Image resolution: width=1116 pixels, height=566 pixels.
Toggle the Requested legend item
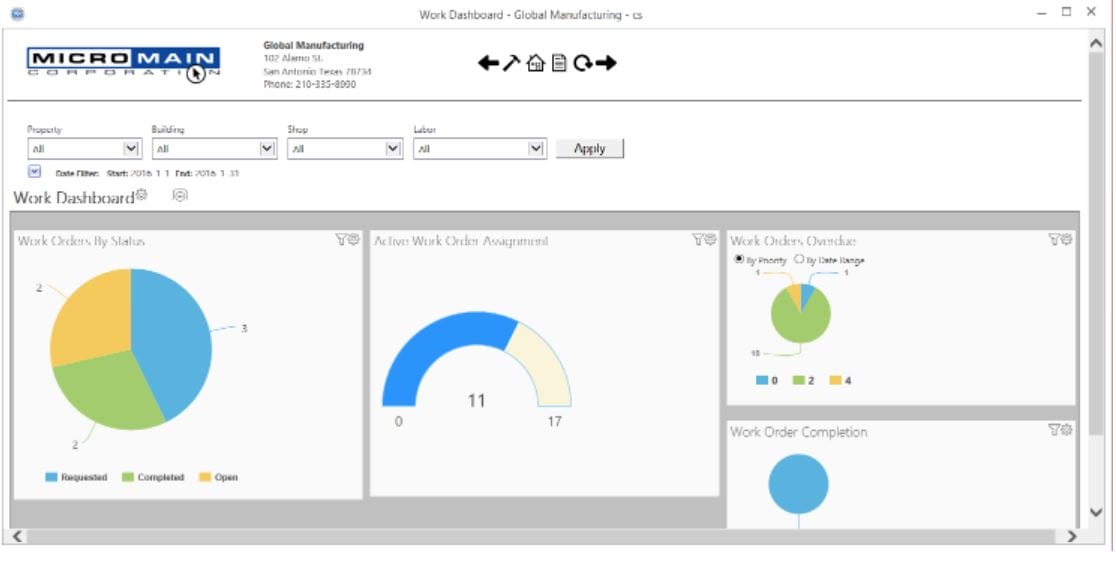pyautogui.click(x=76, y=478)
